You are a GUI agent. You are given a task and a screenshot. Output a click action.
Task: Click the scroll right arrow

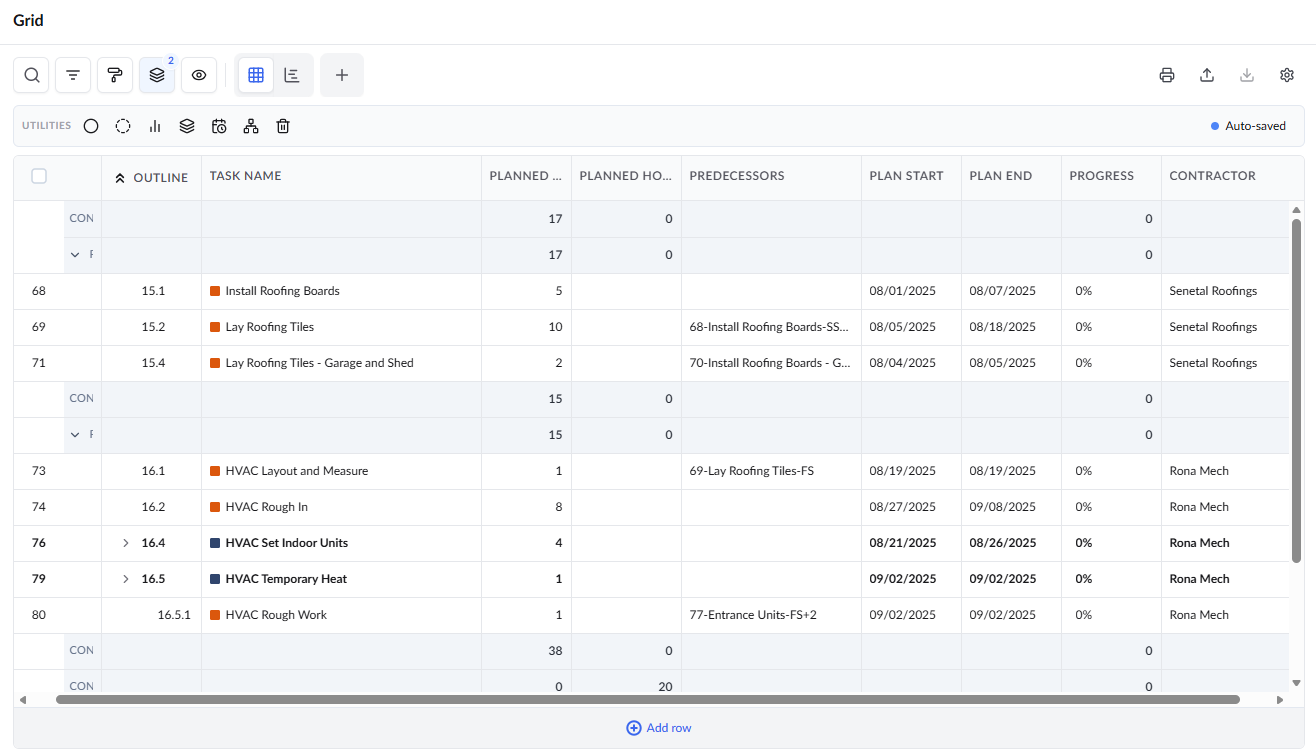(x=1280, y=700)
